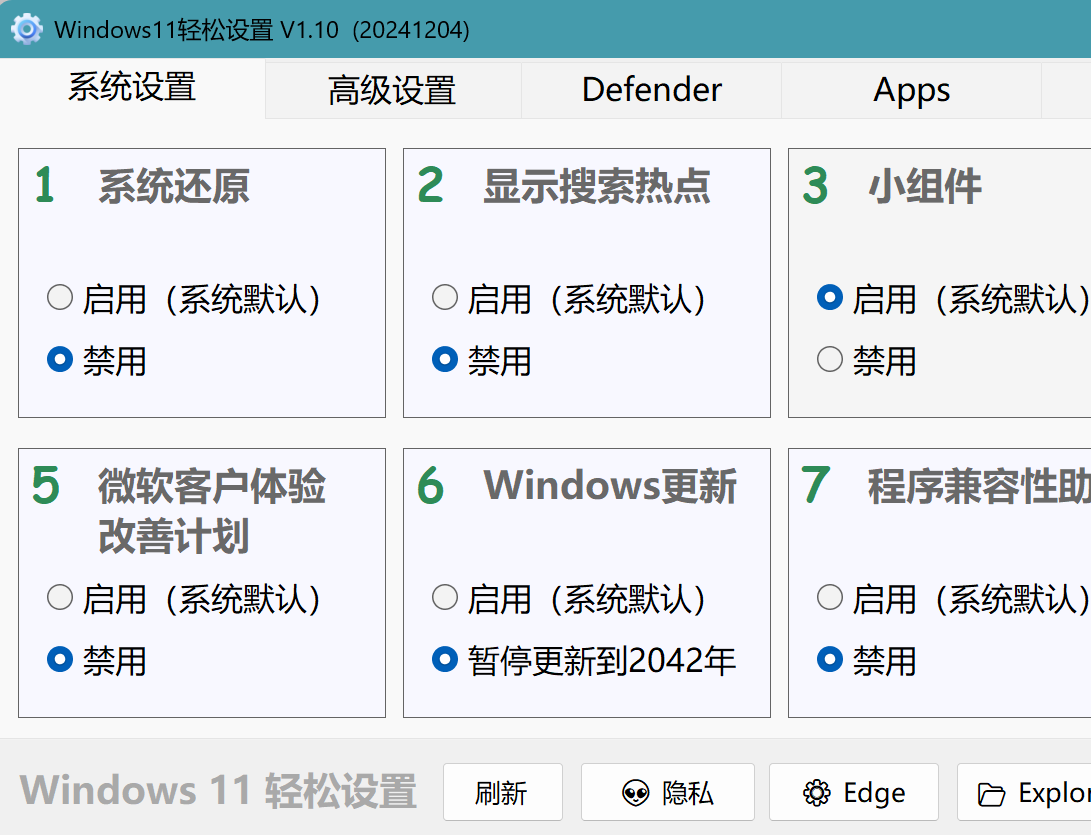
Task: Click the 刷新 button
Action: pyautogui.click(x=502, y=792)
